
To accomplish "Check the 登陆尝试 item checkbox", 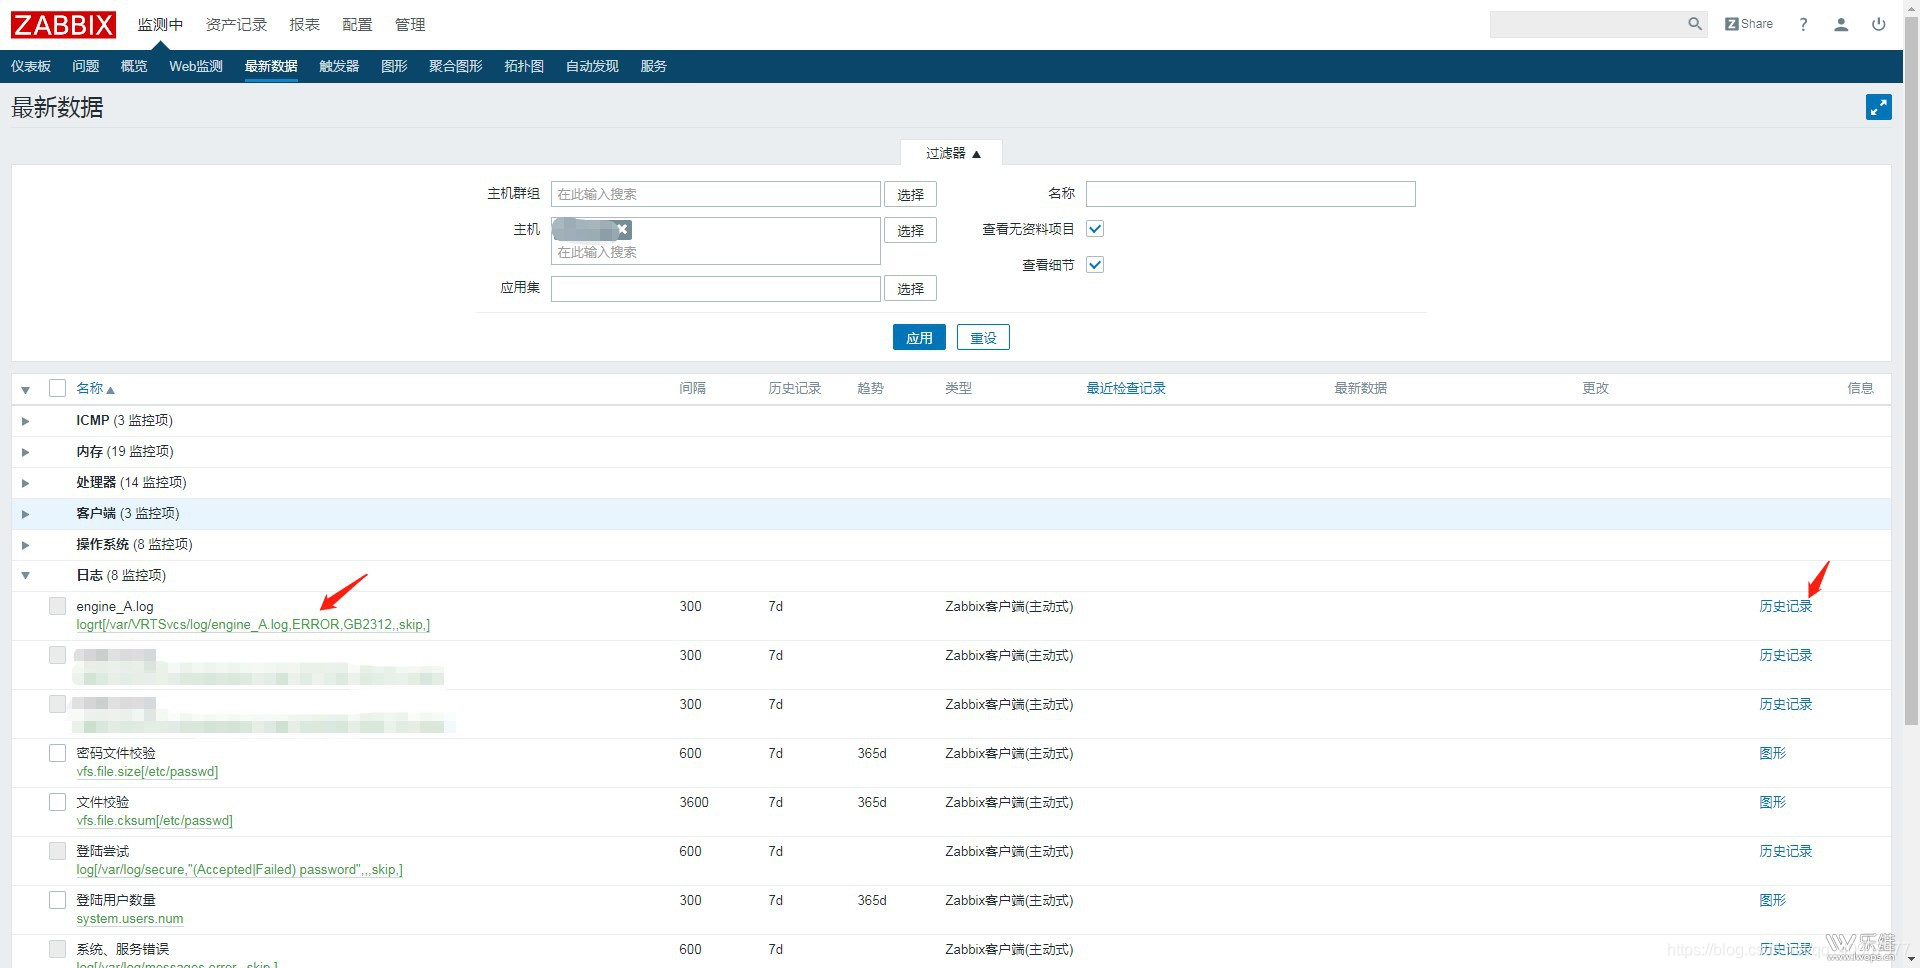I will (x=57, y=851).
